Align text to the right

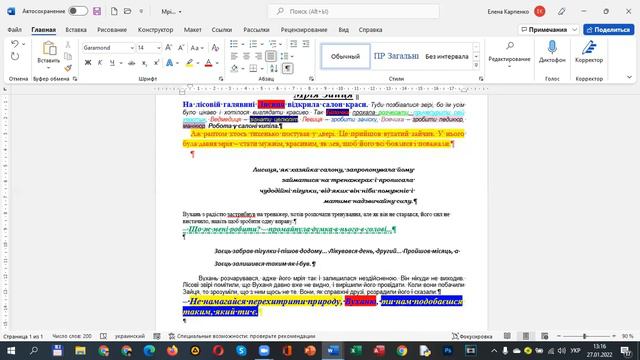click(x=258, y=56)
